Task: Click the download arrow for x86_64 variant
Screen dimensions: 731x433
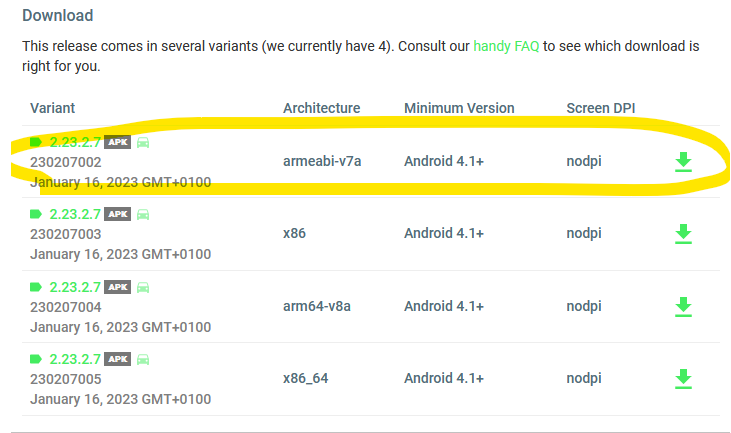Action: pos(683,378)
